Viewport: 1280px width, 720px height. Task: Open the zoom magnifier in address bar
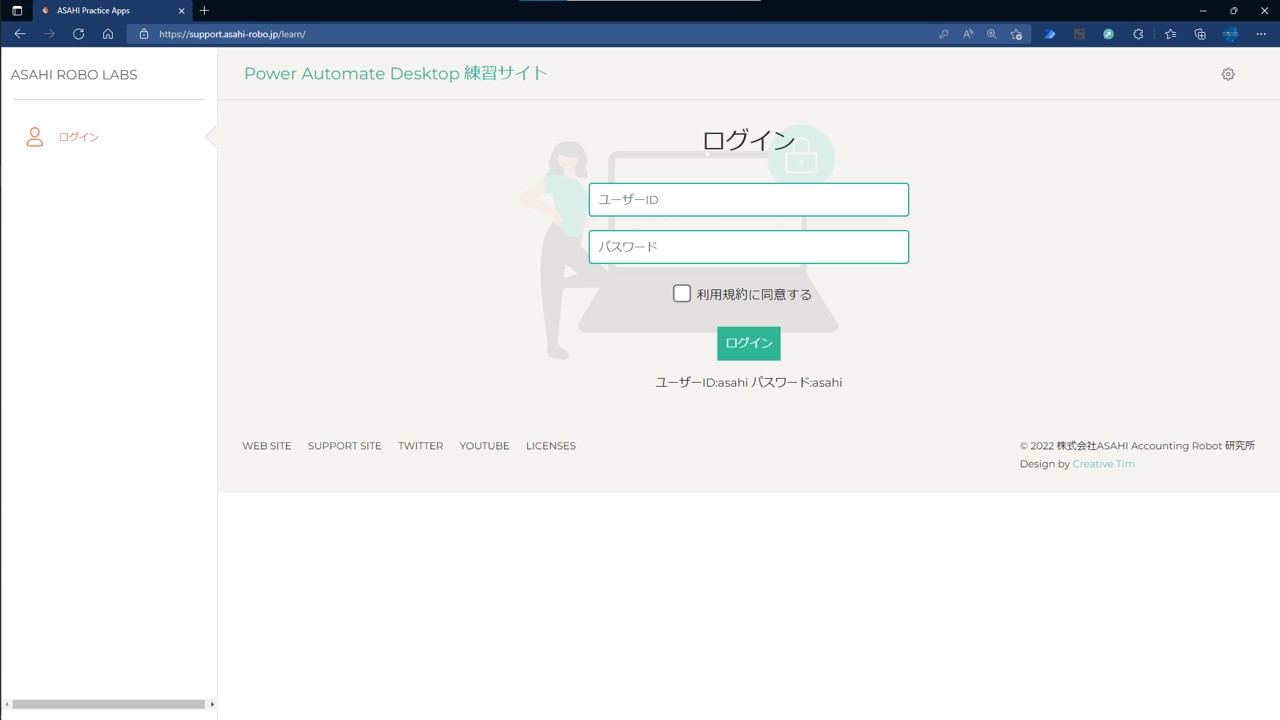(x=992, y=34)
